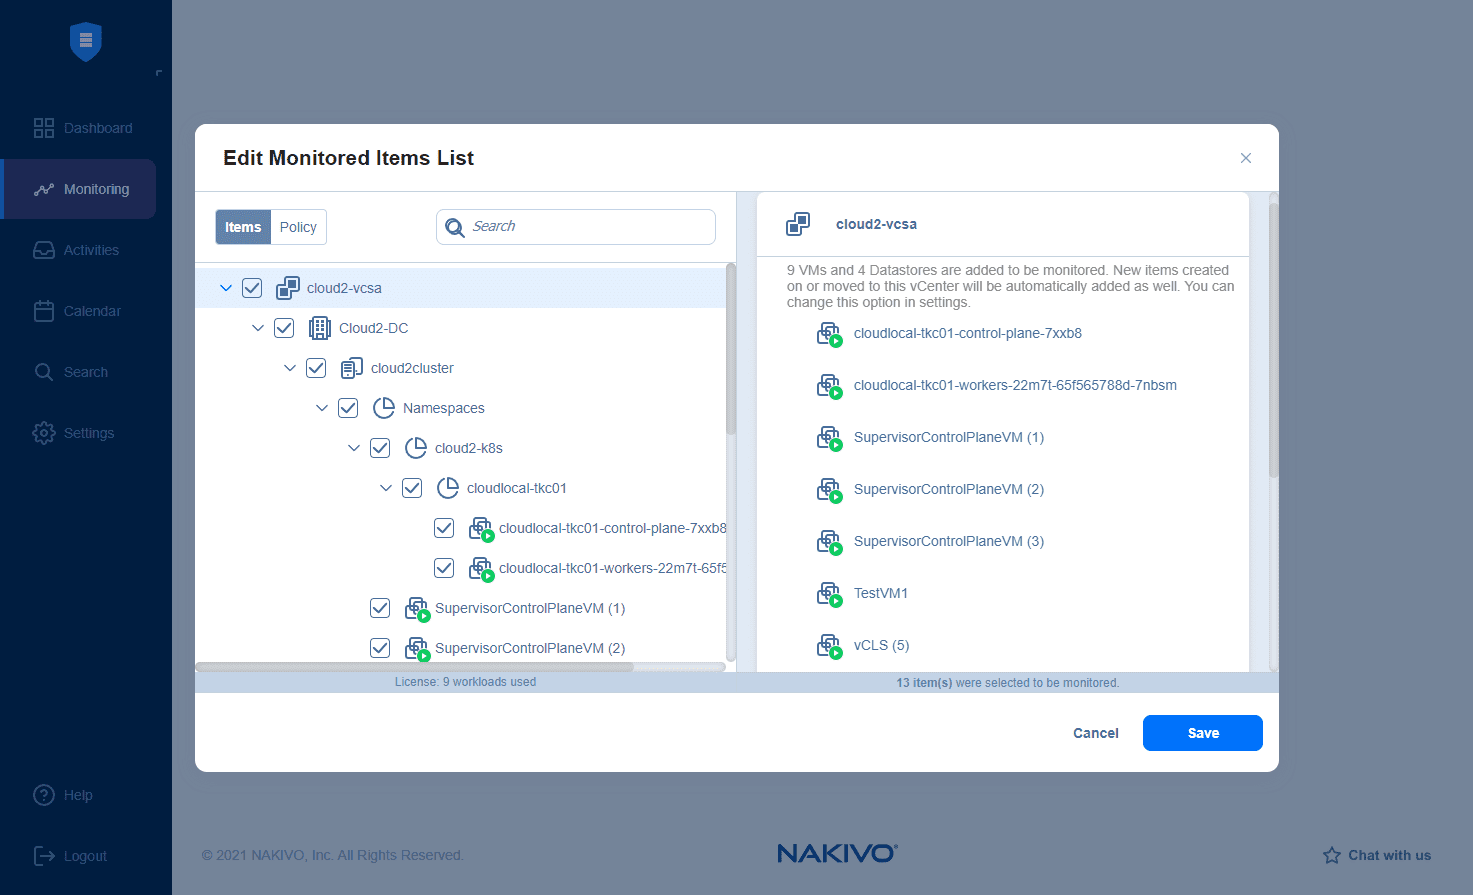Uncheck cloudlocal-tkc01-workers checkbox in tree
Viewport: 1473px width, 895px height.
coord(444,568)
